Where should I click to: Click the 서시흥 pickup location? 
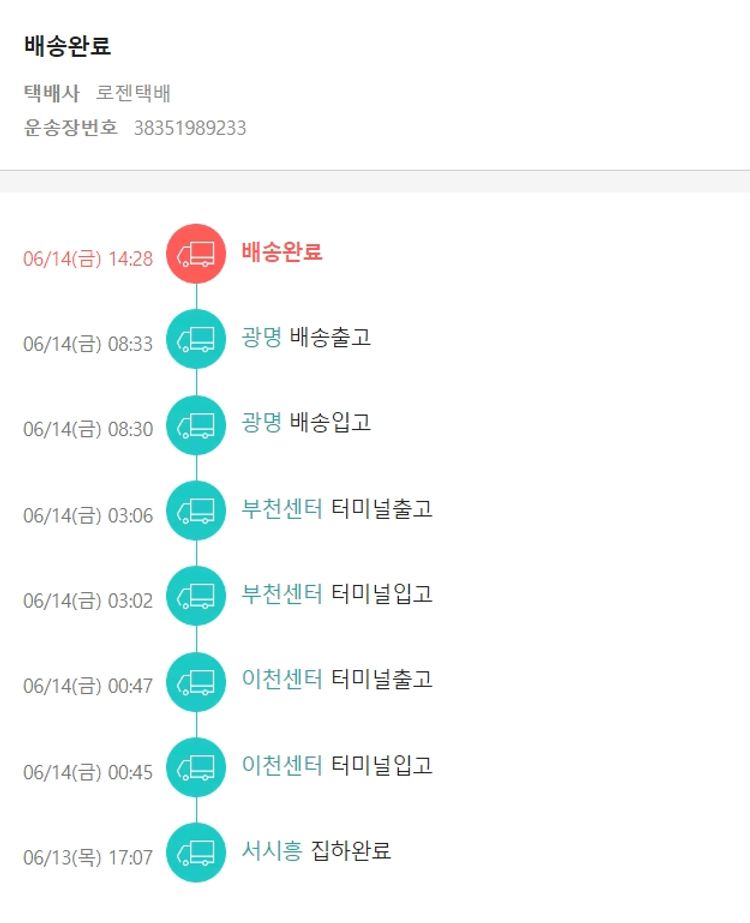click(271, 851)
